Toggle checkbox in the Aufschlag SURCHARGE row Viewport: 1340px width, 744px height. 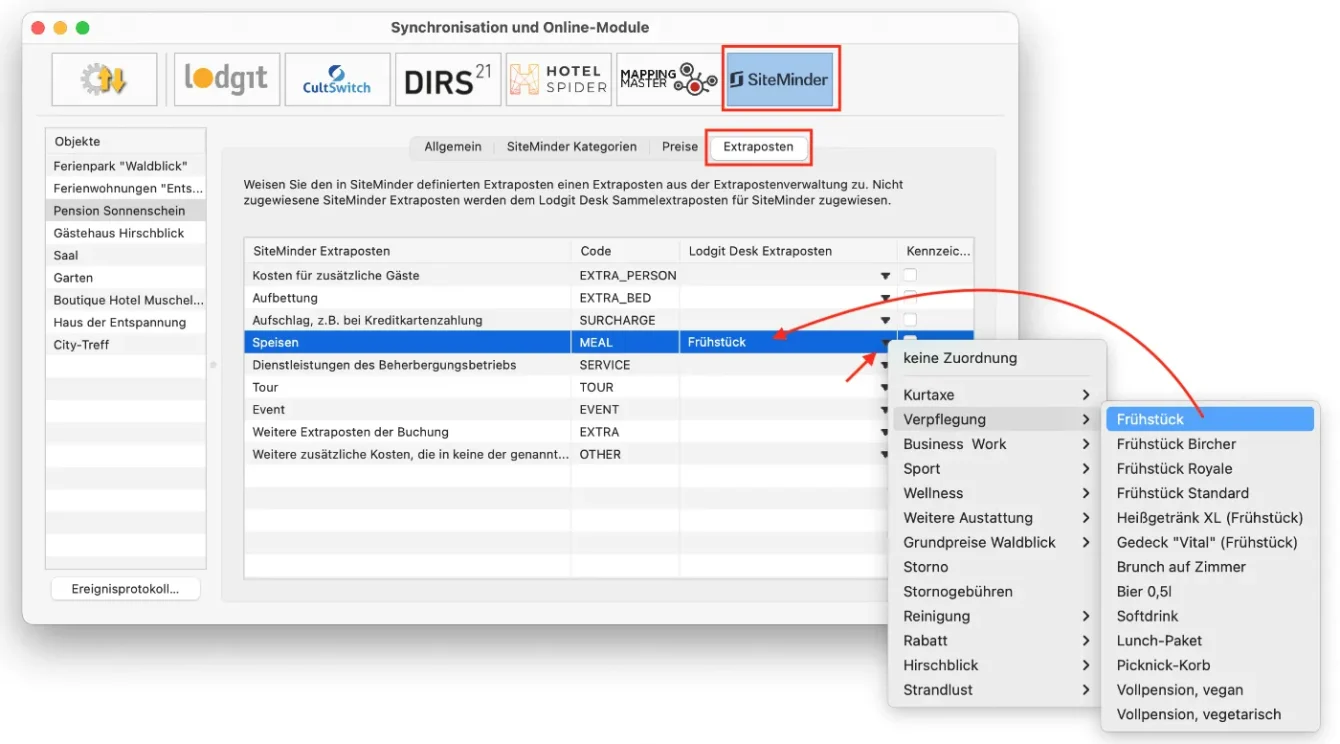point(910,320)
